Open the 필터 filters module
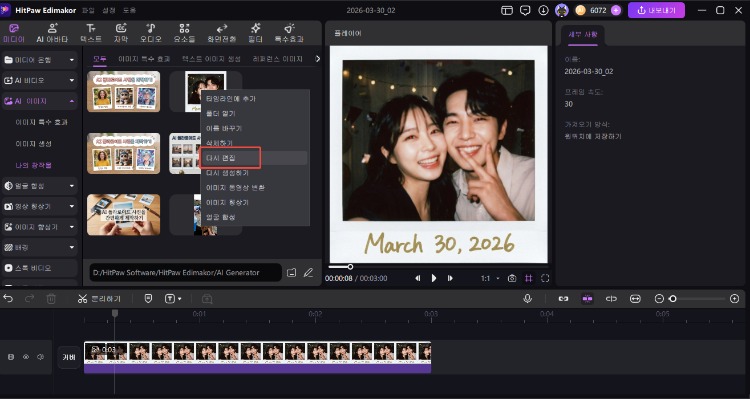The height and width of the screenshot is (399, 750). (255, 33)
